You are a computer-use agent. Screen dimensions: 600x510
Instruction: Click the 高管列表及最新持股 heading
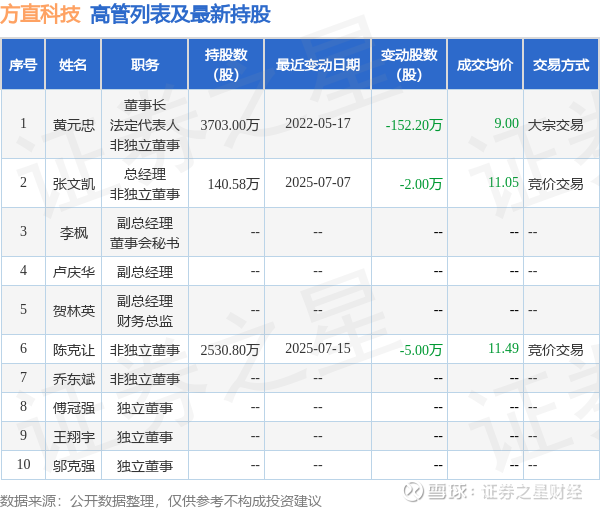[181, 15]
